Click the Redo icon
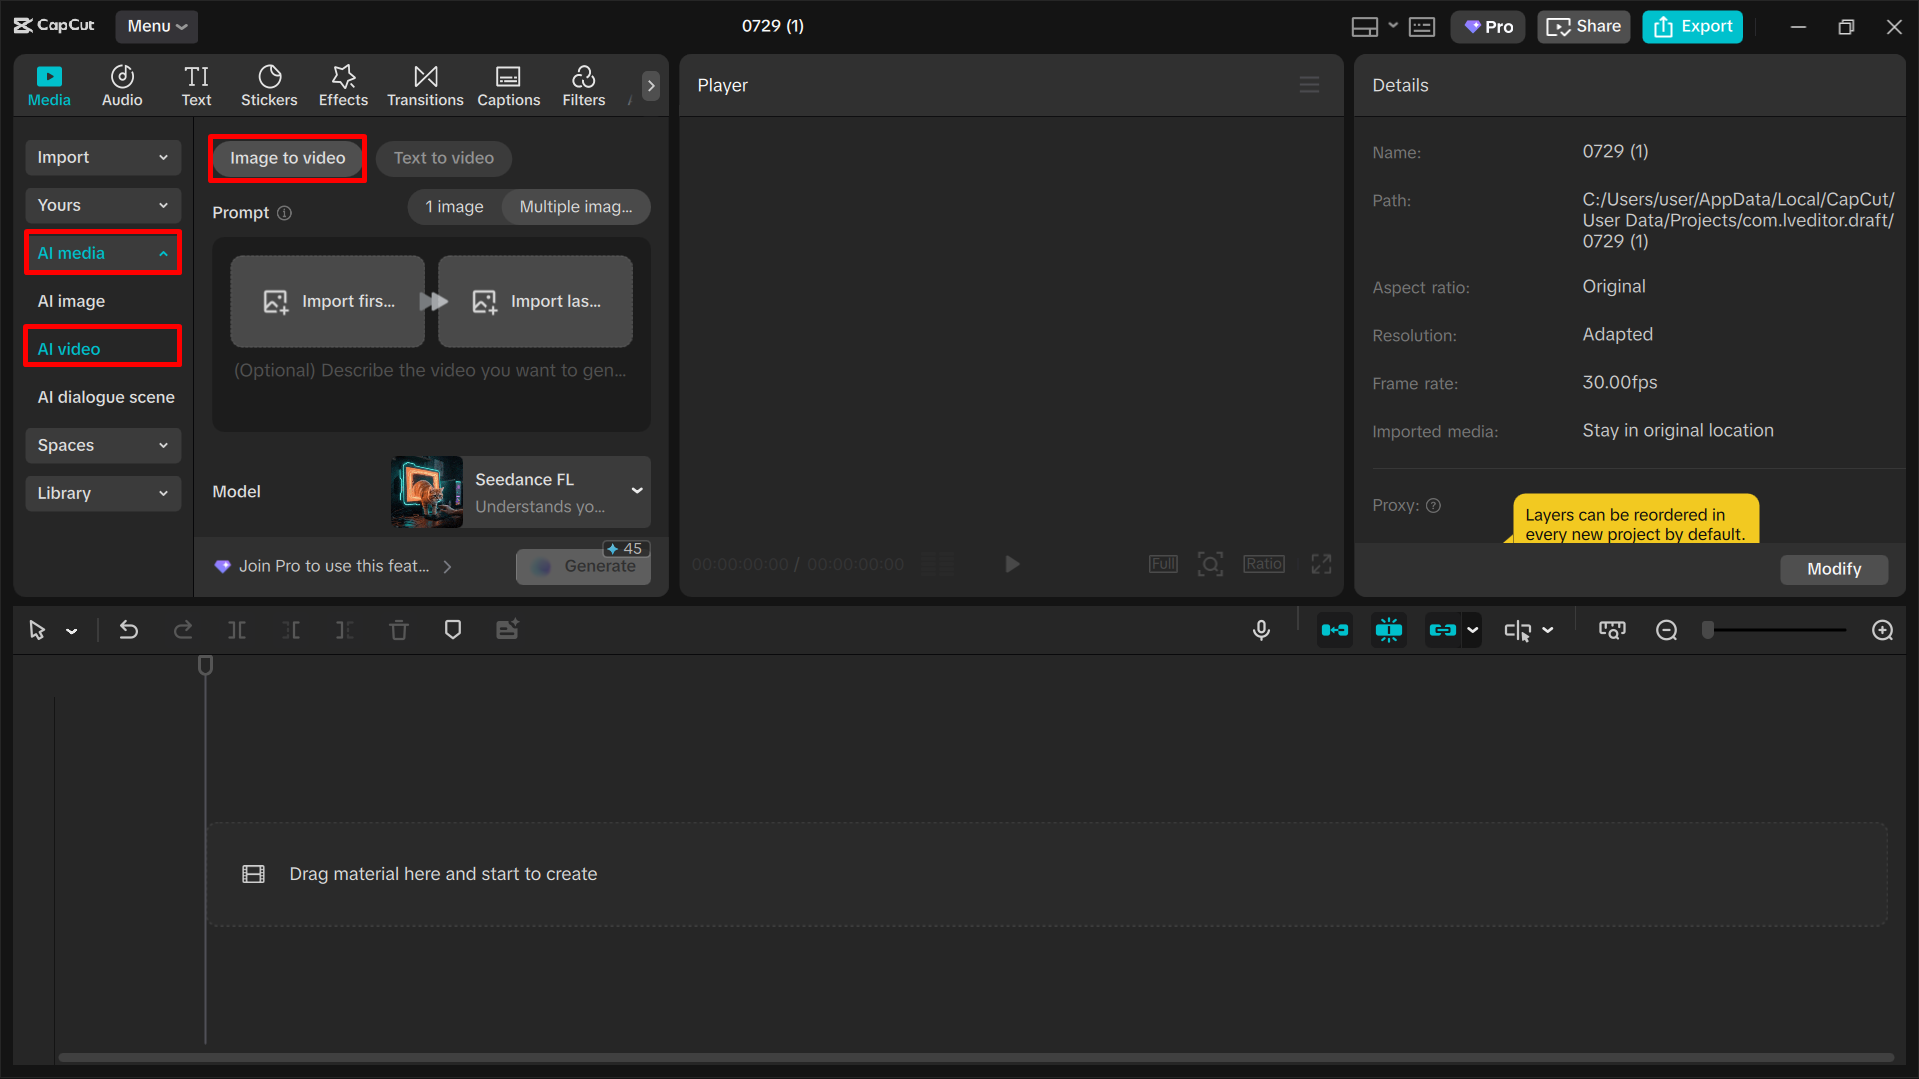Screen dimensions: 1919x1079 pos(183,630)
